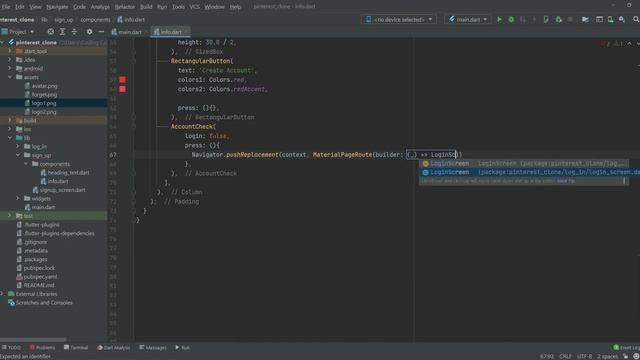Open the Navigate menu
Screen dimensions: 640x360
(57, 7)
